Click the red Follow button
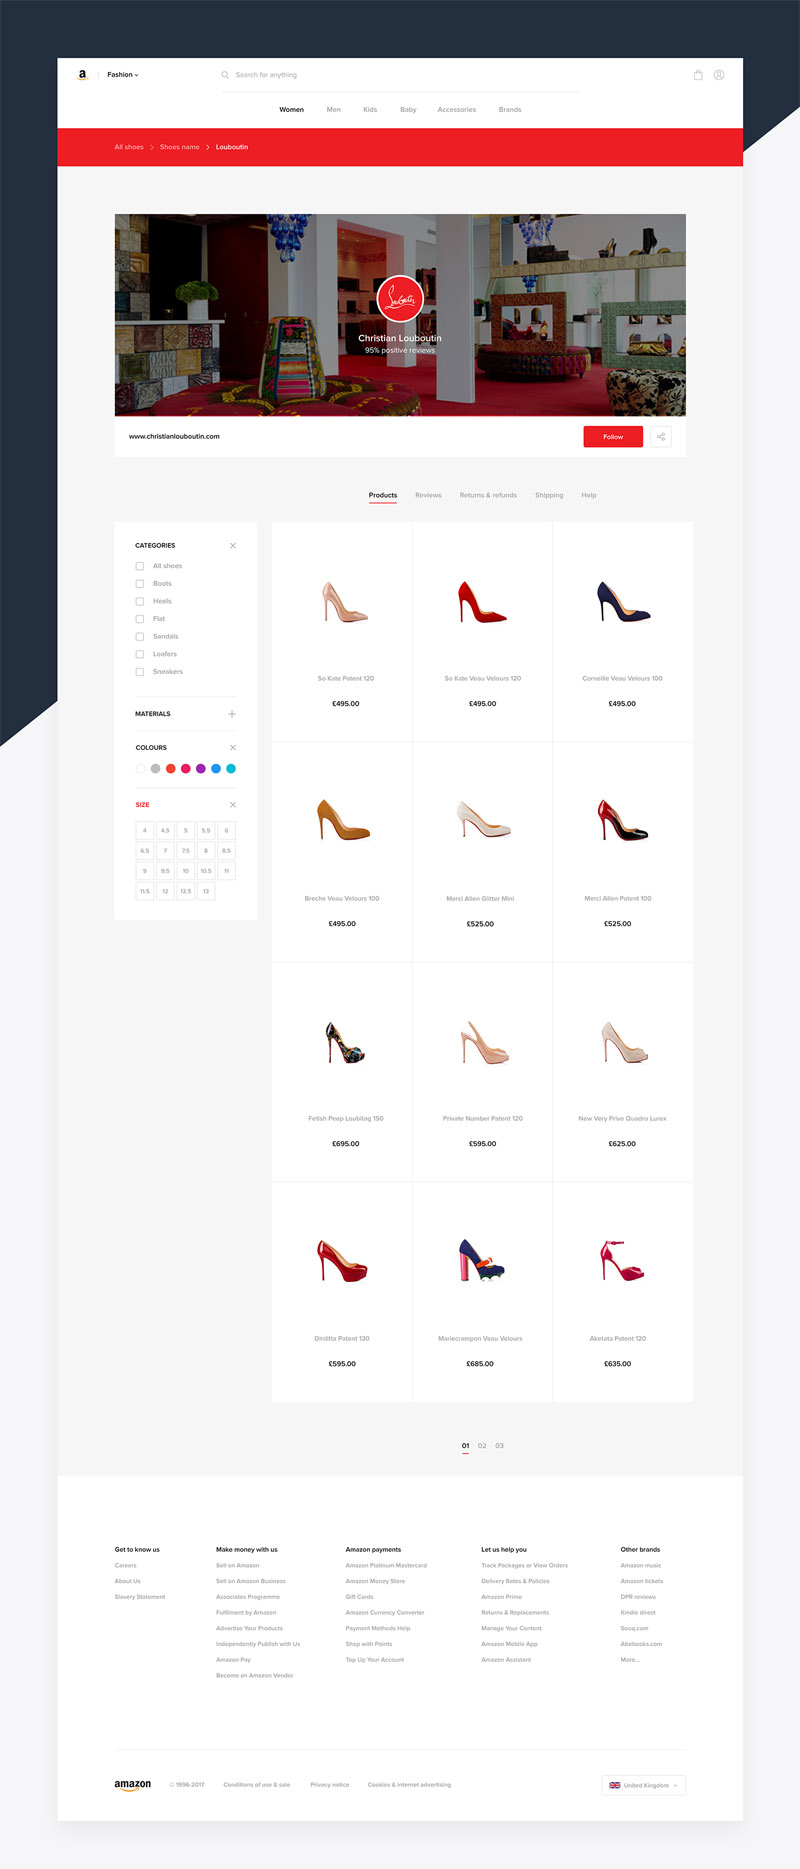Viewport: 800px width, 1869px height. click(613, 437)
